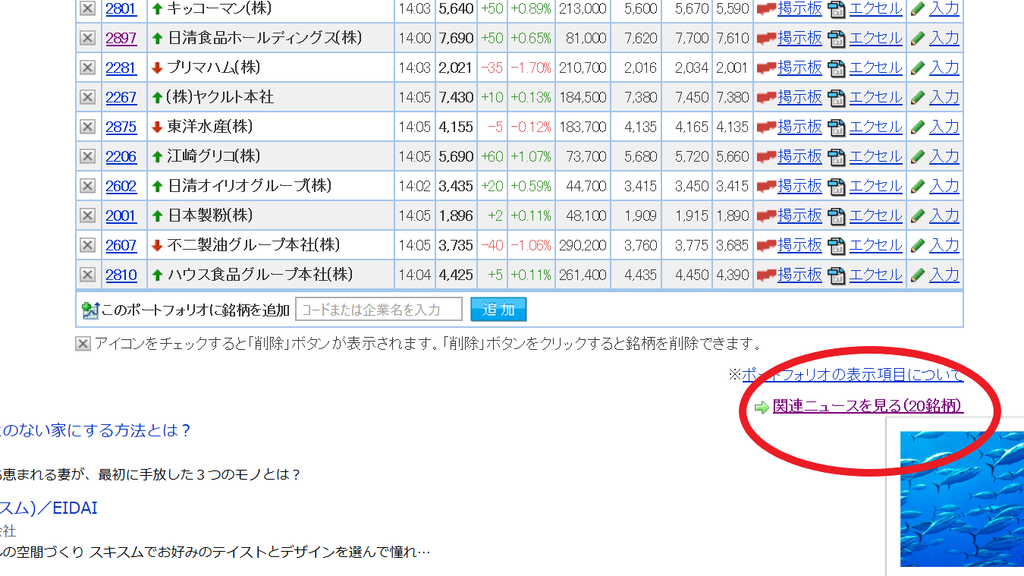
Task: Open the ／EIDAI ad link
Action: [x=48, y=508]
